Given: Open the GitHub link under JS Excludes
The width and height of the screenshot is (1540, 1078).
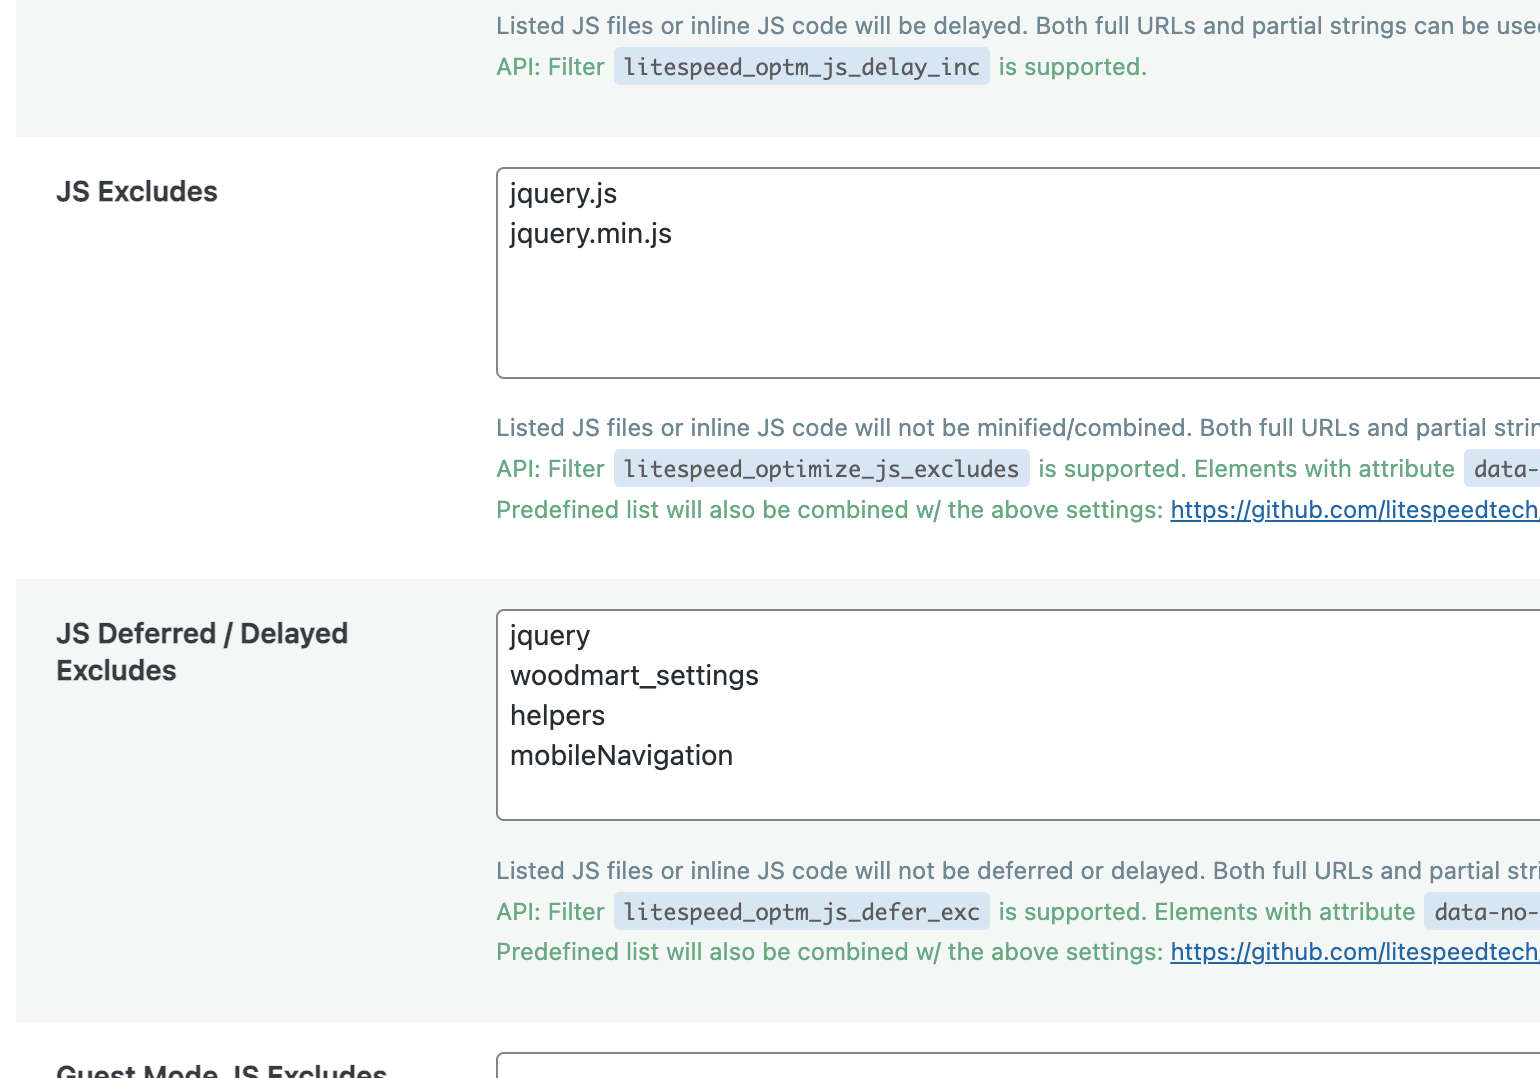Looking at the screenshot, I should click(1354, 510).
